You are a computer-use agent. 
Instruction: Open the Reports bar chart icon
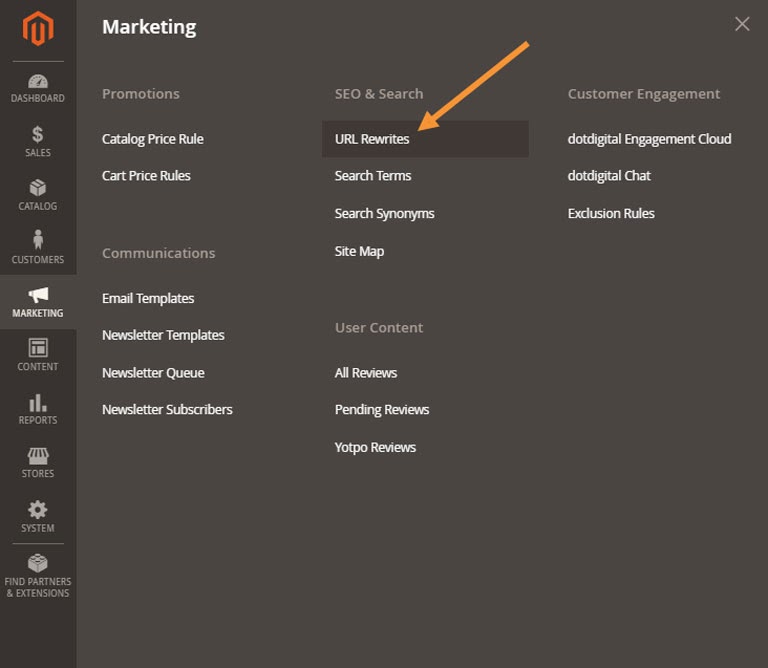click(38, 403)
